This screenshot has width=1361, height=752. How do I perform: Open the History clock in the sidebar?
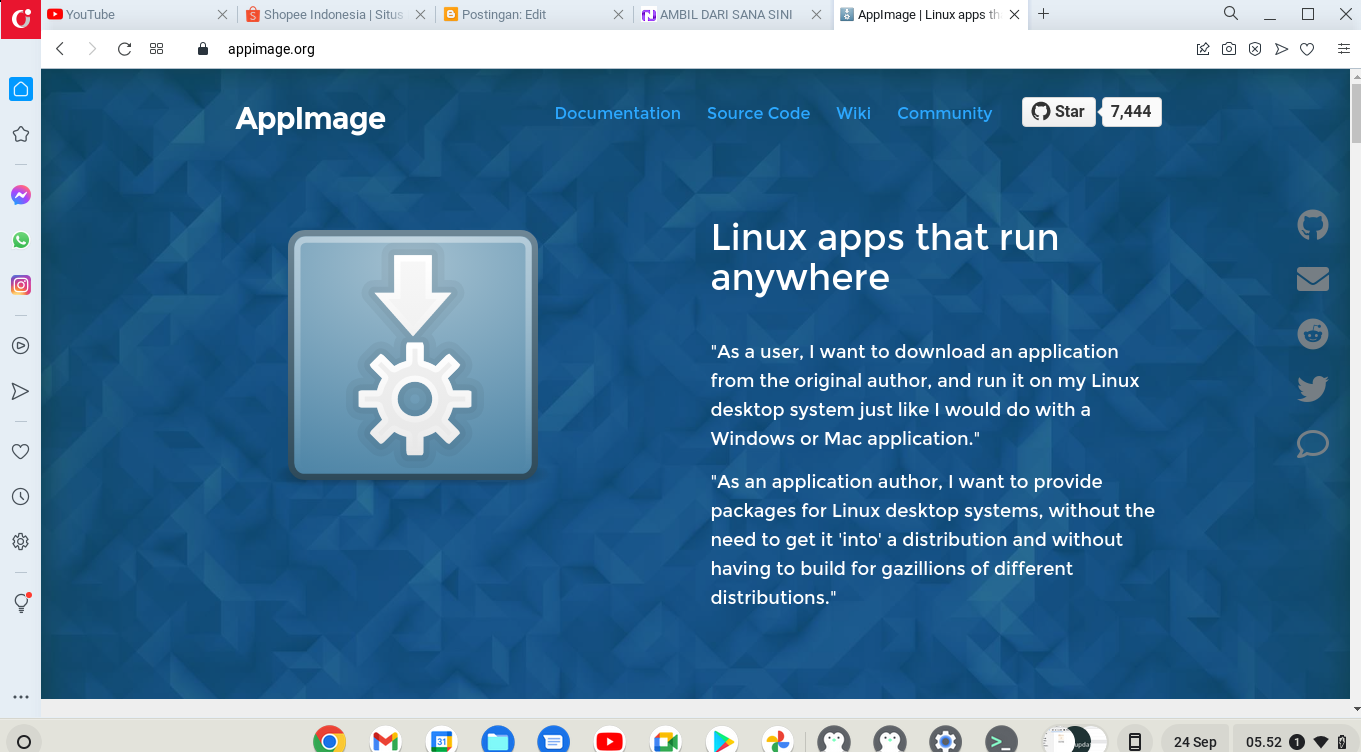(x=20, y=497)
